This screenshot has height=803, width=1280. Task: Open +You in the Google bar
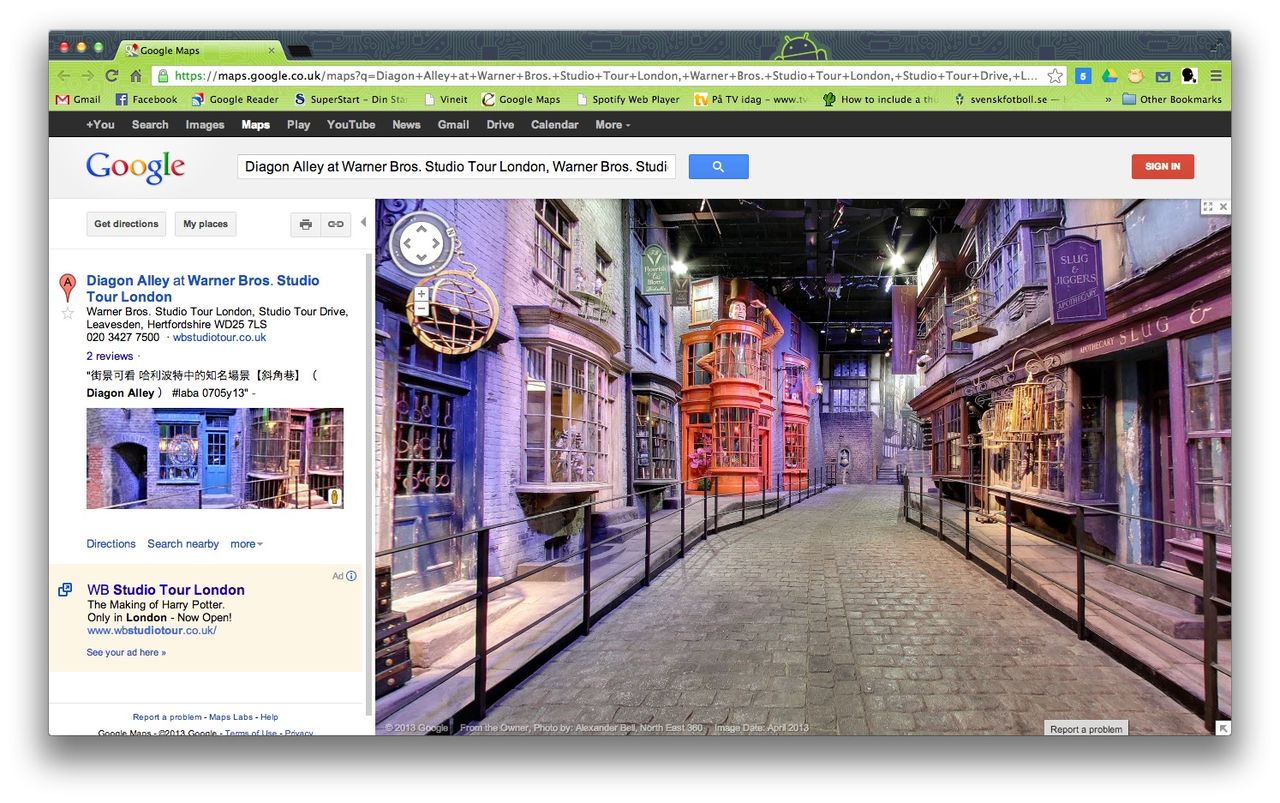coord(100,125)
